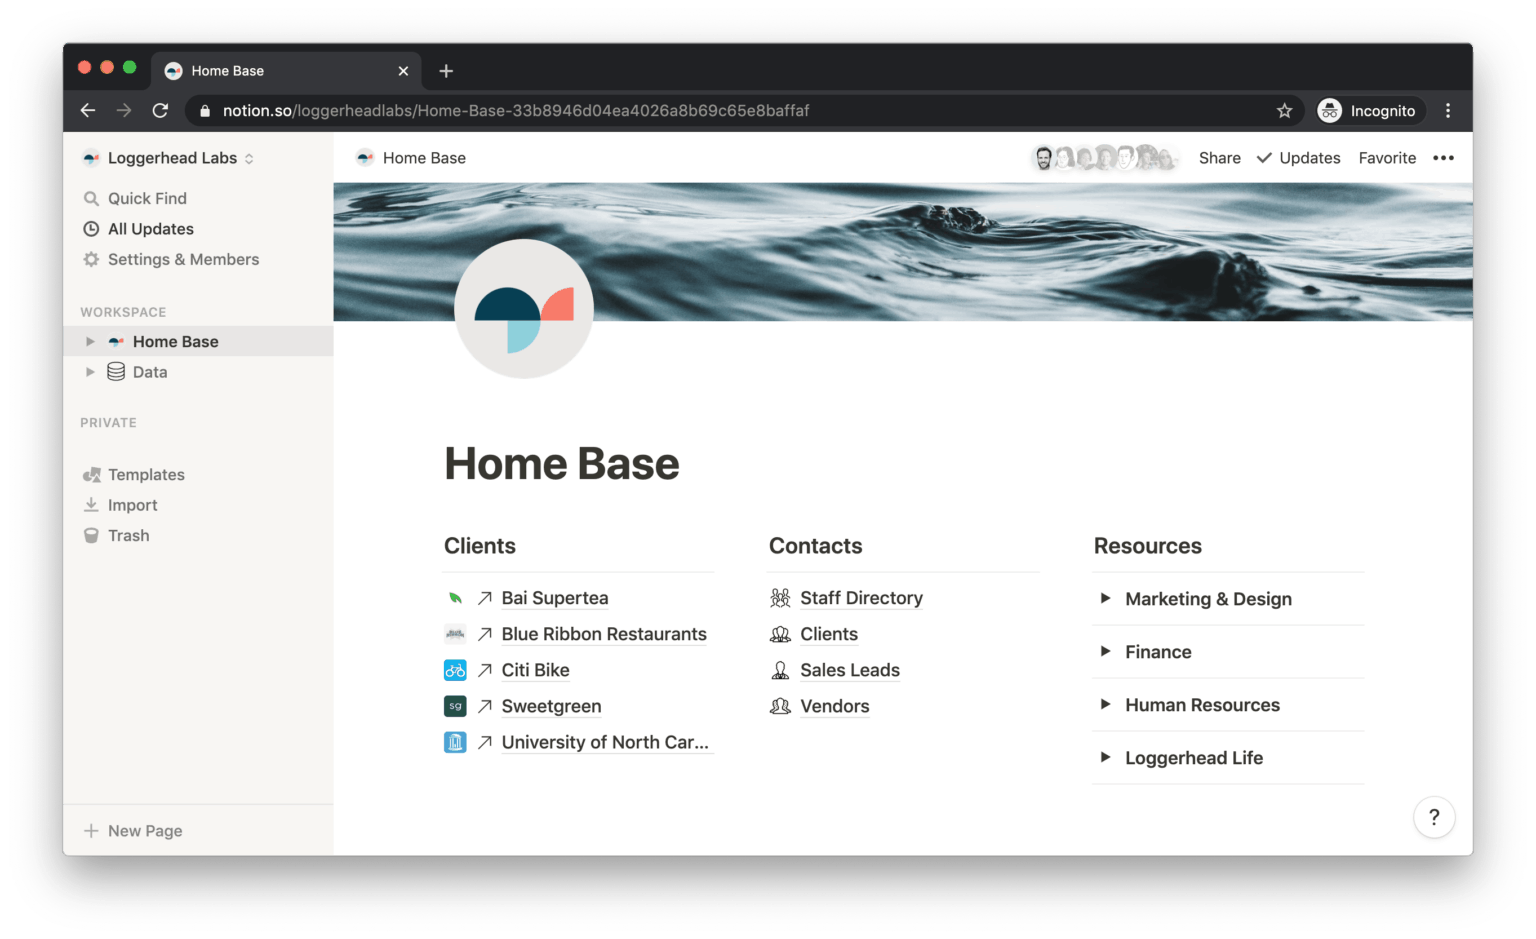The height and width of the screenshot is (939, 1536).
Task: Open the three-dot page options menu
Action: coord(1443,158)
